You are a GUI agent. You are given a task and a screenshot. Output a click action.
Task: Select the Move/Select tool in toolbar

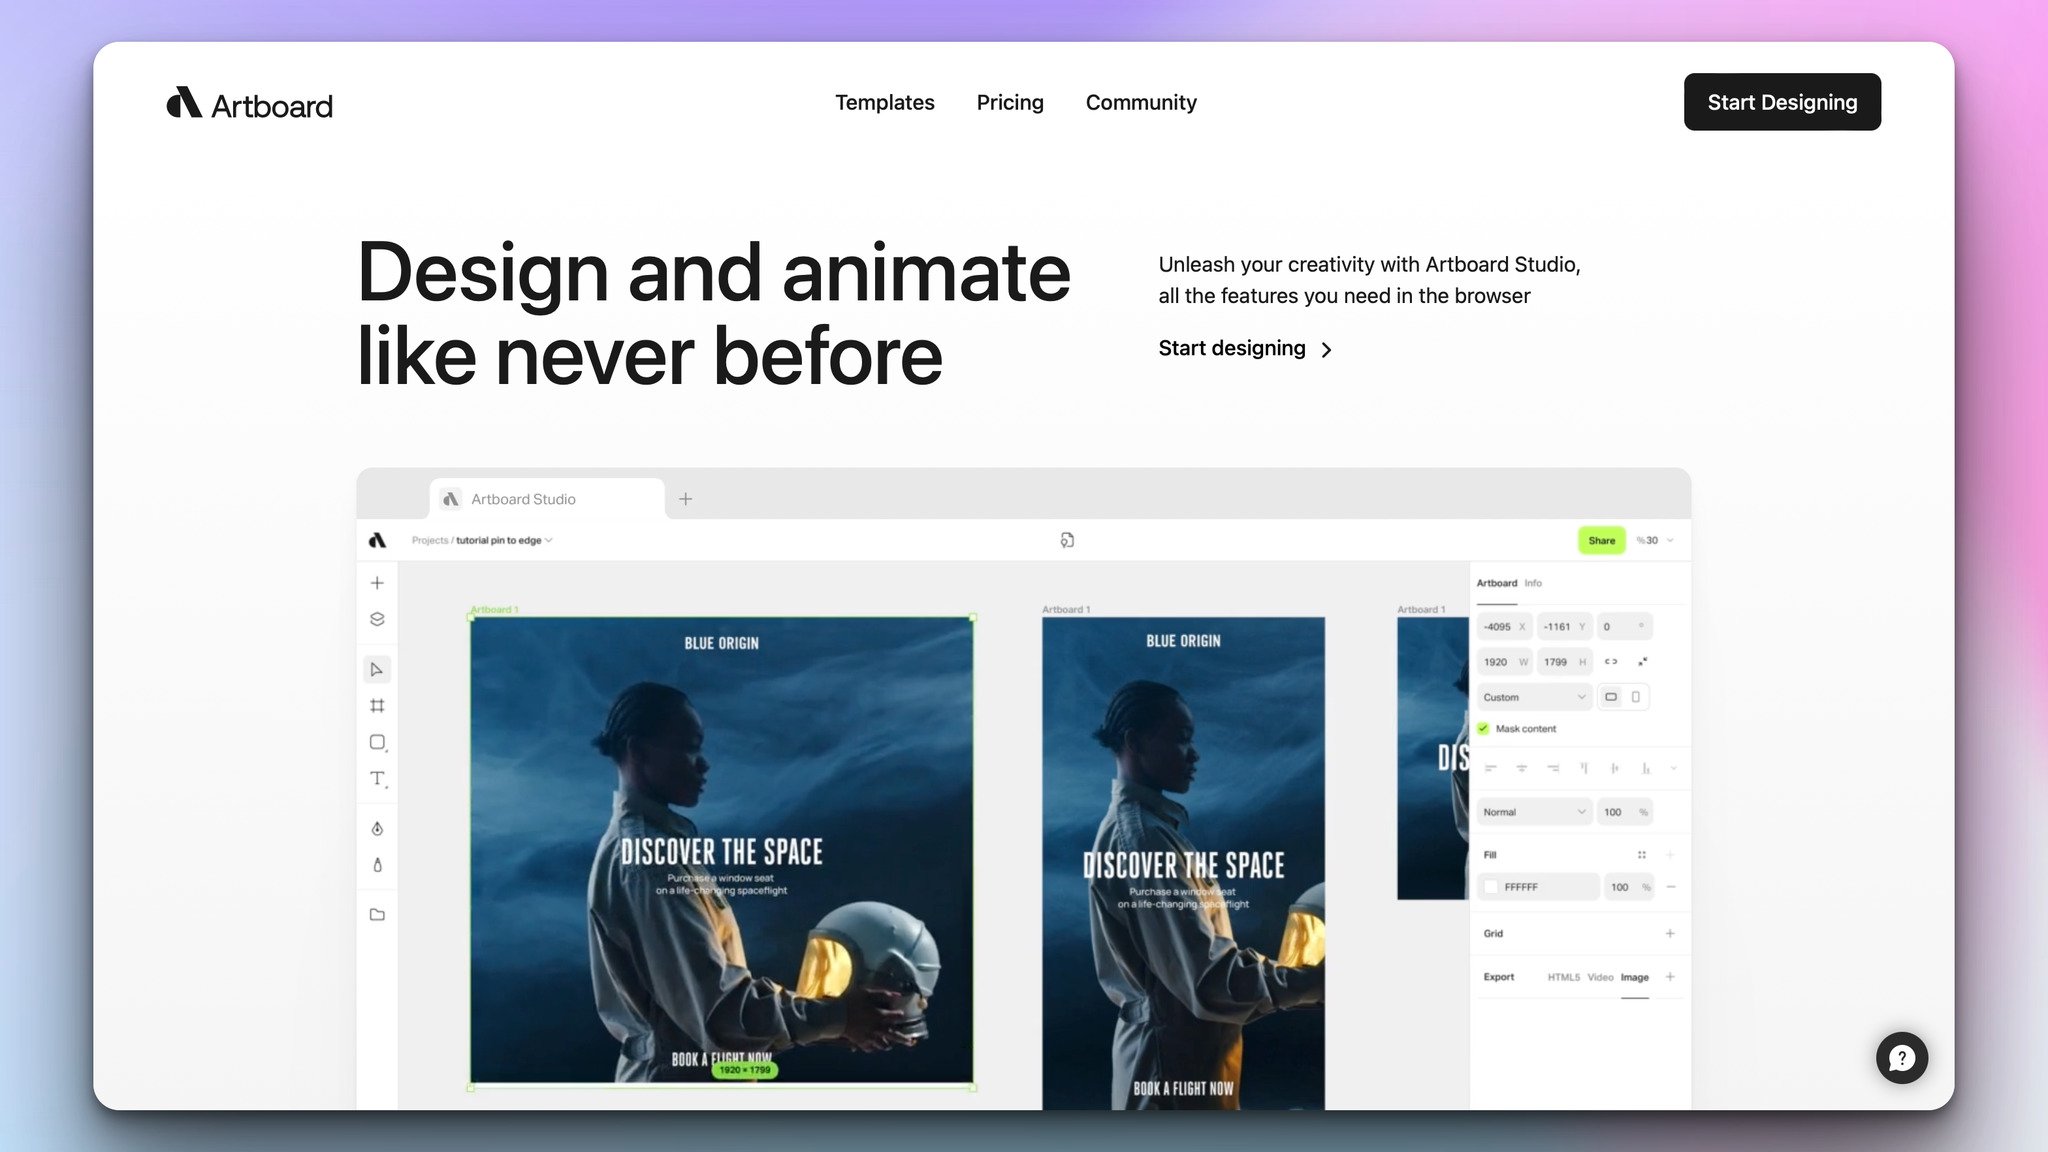coord(376,670)
